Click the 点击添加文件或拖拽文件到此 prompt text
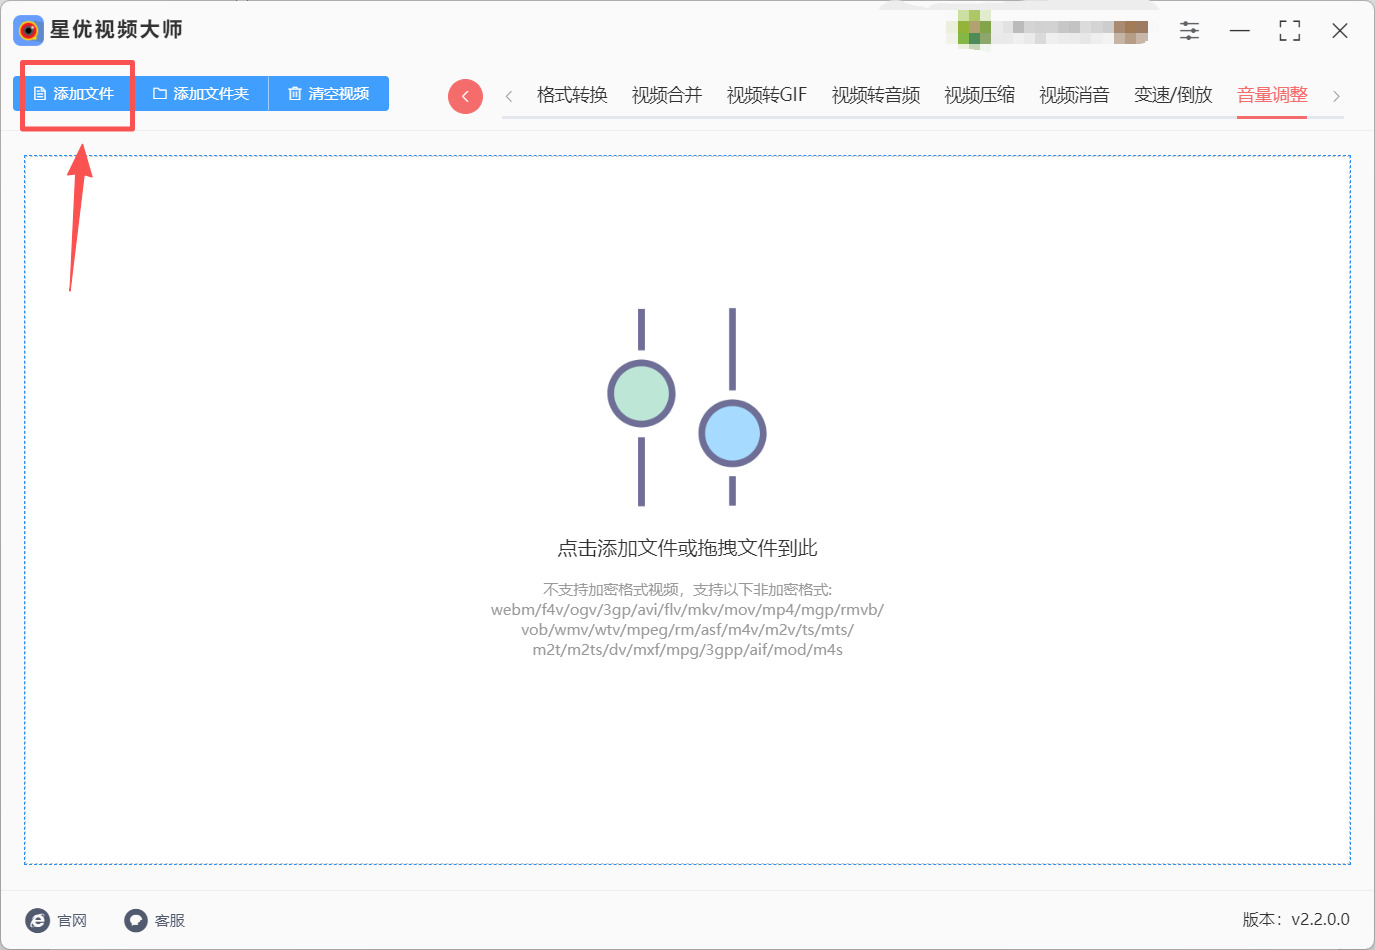 (x=687, y=548)
